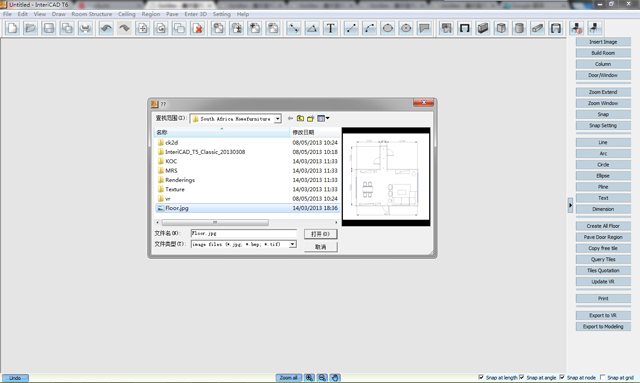Click the wall block toolbar icon

[483, 28]
